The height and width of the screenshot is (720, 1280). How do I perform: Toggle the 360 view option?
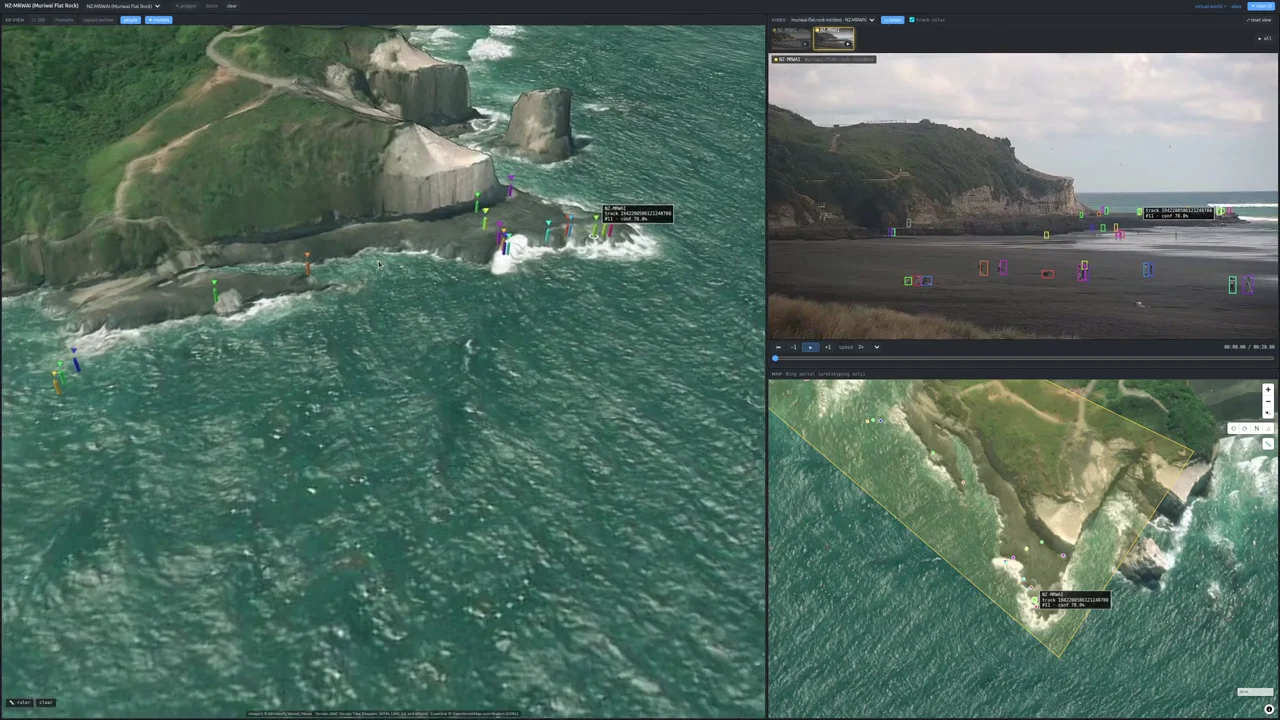[x=39, y=20]
